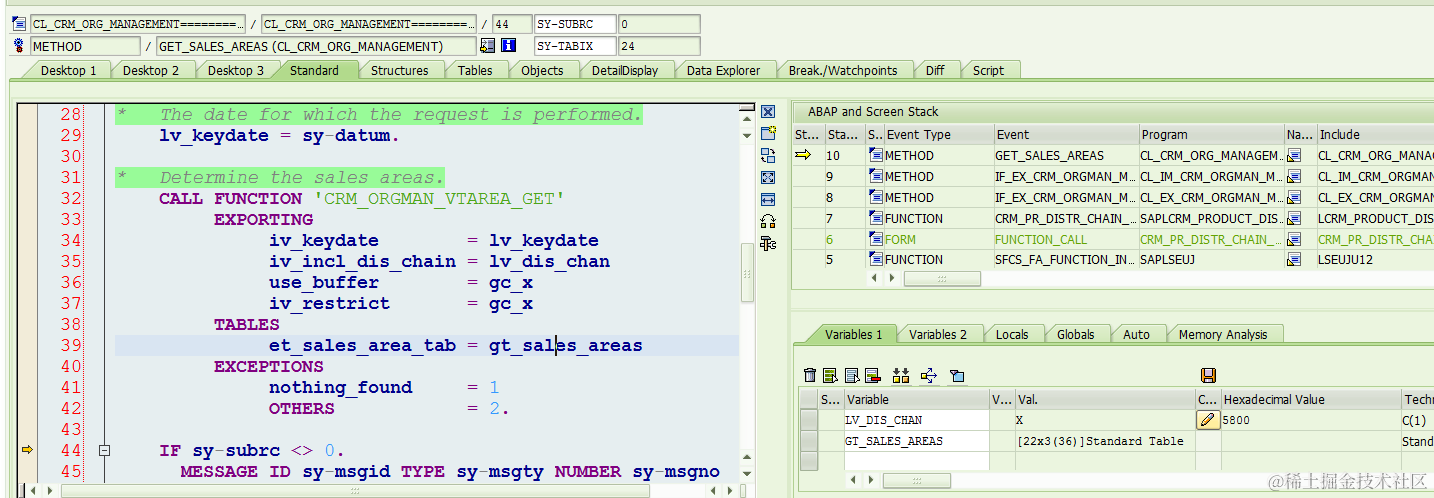Click the red delete-row icon in Variables toolbar
Viewport: 1434px width, 498px height.
click(x=872, y=375)
